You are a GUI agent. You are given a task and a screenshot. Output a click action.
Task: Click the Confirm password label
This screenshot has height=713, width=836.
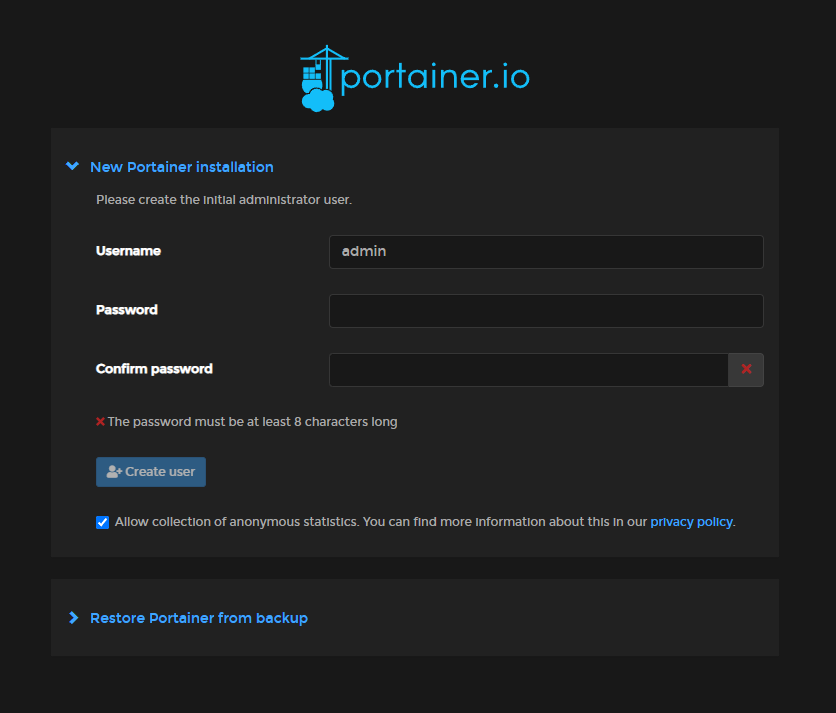[154, 369]
